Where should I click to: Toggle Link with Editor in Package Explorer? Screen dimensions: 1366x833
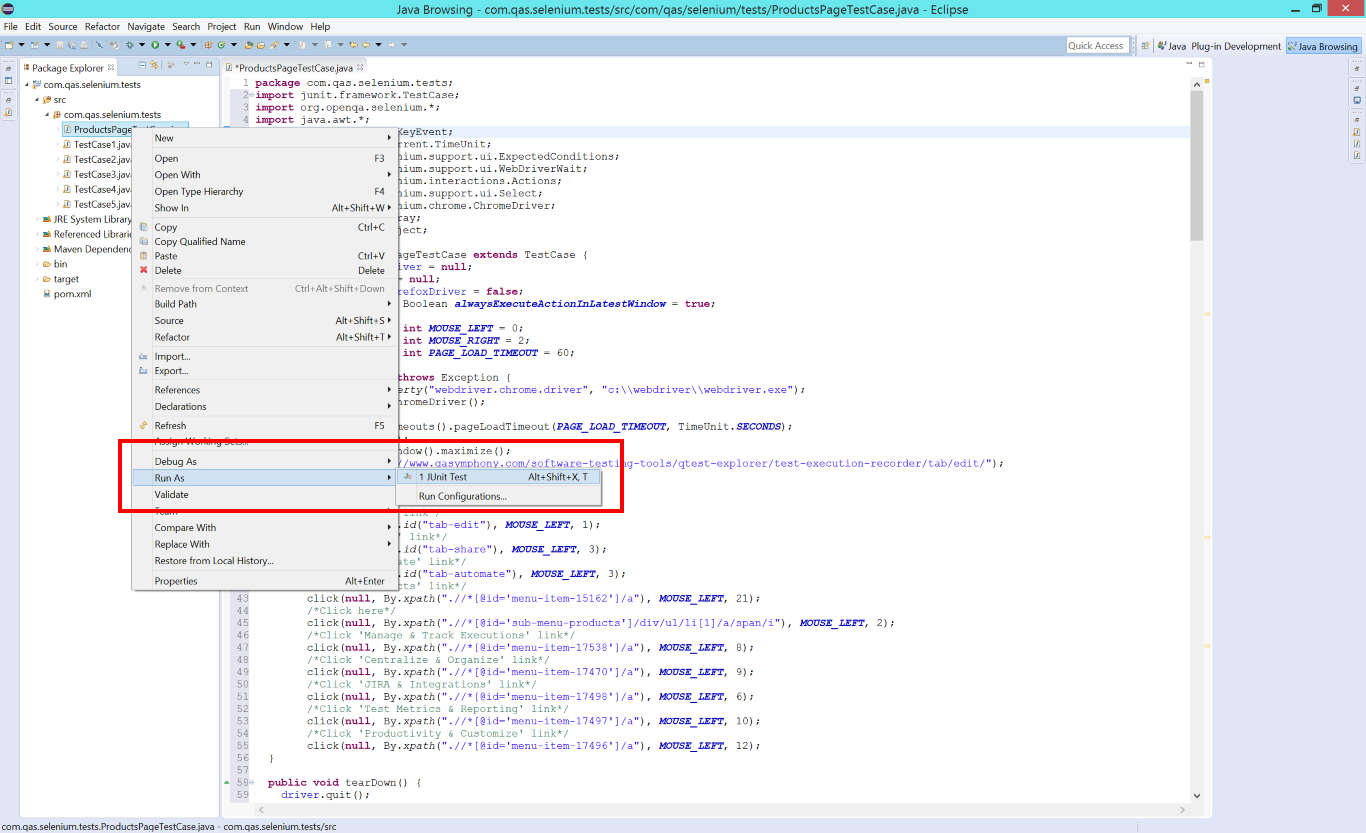pyautogui.click(x=155, y=65)
